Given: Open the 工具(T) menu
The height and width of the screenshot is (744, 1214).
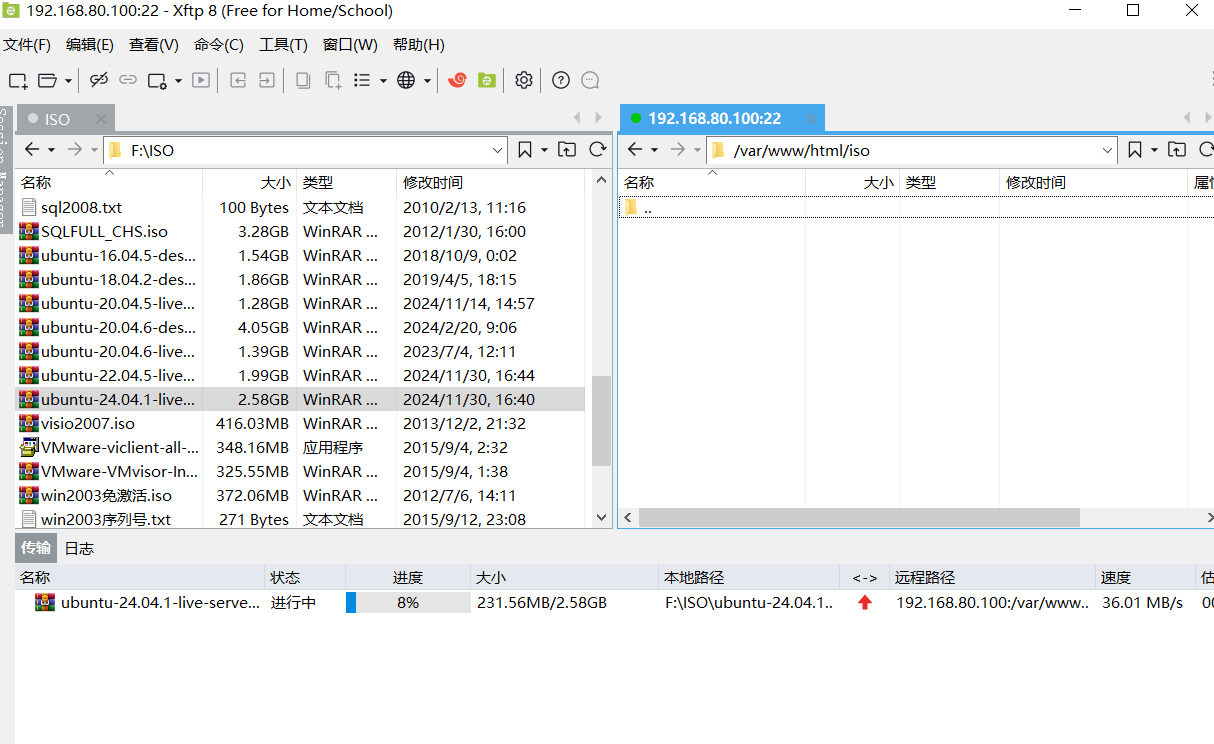Looking at the screenshot, I should pyautogui.click(x=283, y=45).
